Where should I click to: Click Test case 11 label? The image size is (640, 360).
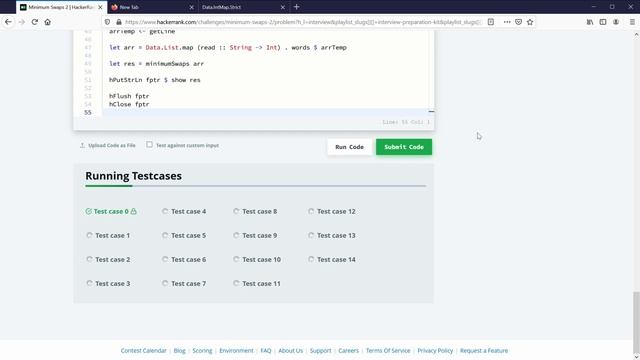[261, 283]
